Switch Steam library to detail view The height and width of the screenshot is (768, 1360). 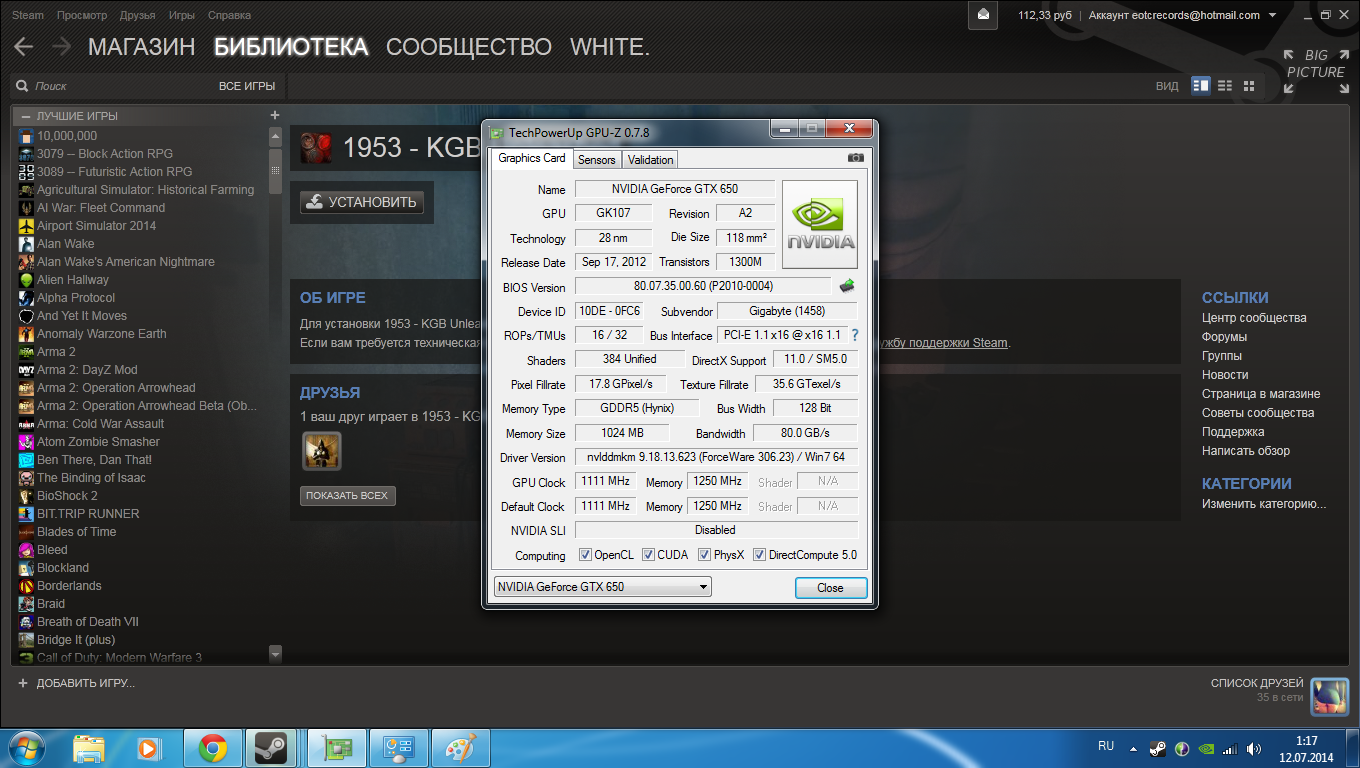click(x=1201, y=86)
